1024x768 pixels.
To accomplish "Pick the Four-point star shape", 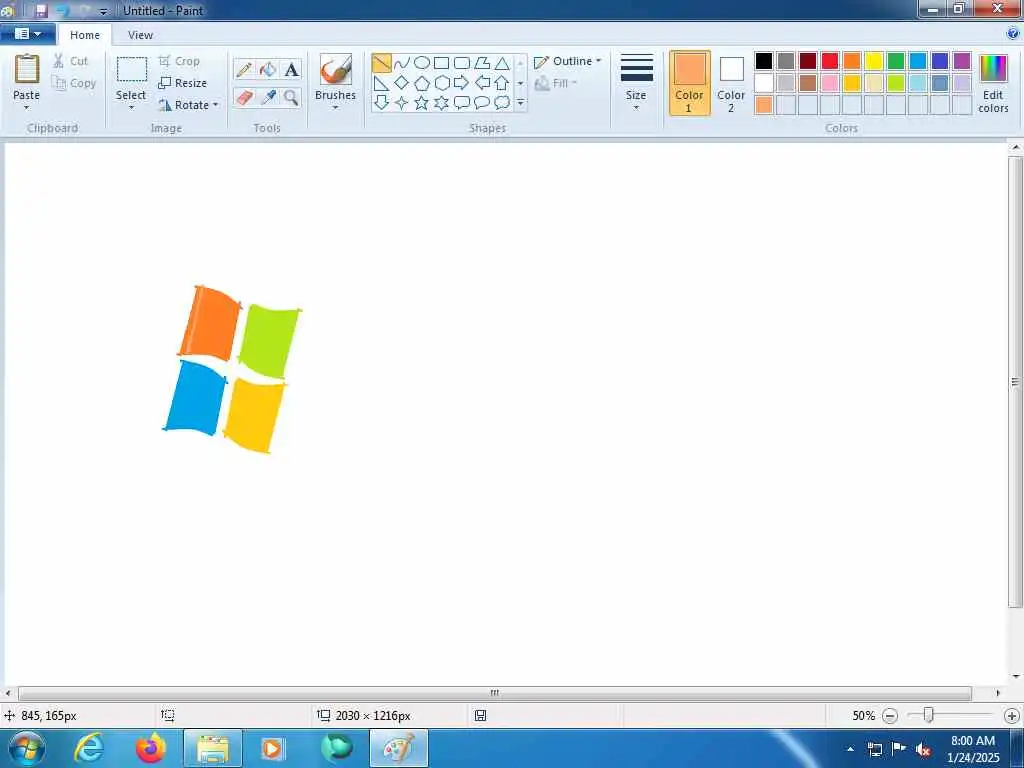I will (402, 103).
